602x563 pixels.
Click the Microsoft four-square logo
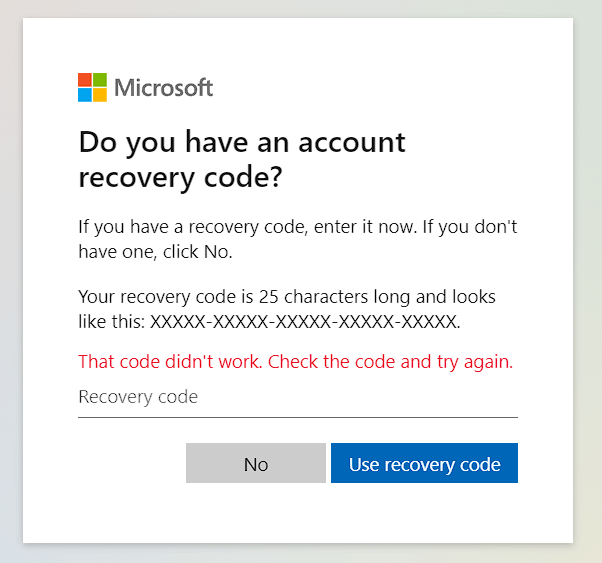click(x=92, y=87)
